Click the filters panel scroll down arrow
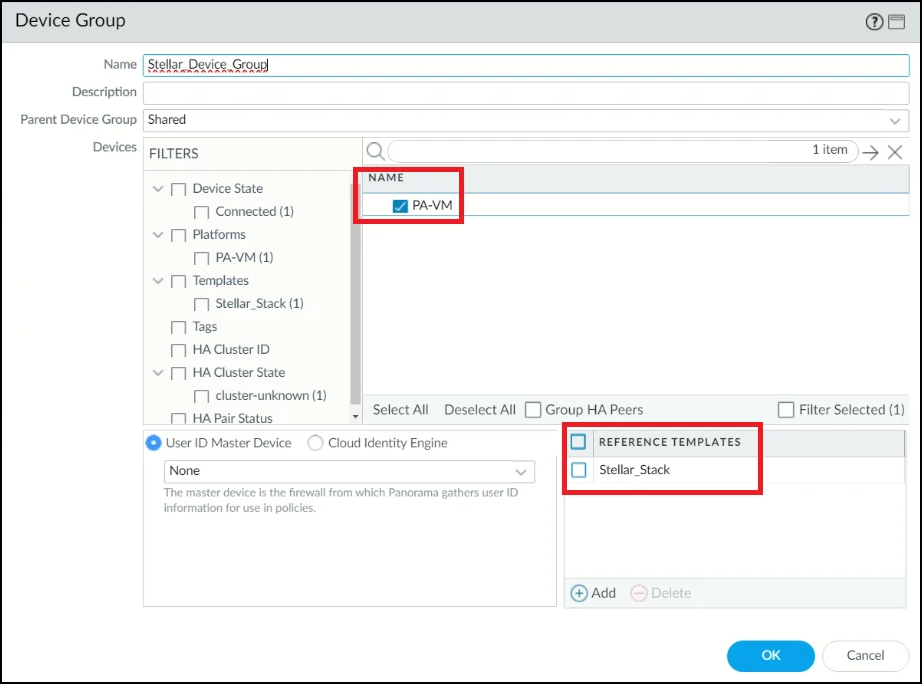 click(x=356, y=416)
